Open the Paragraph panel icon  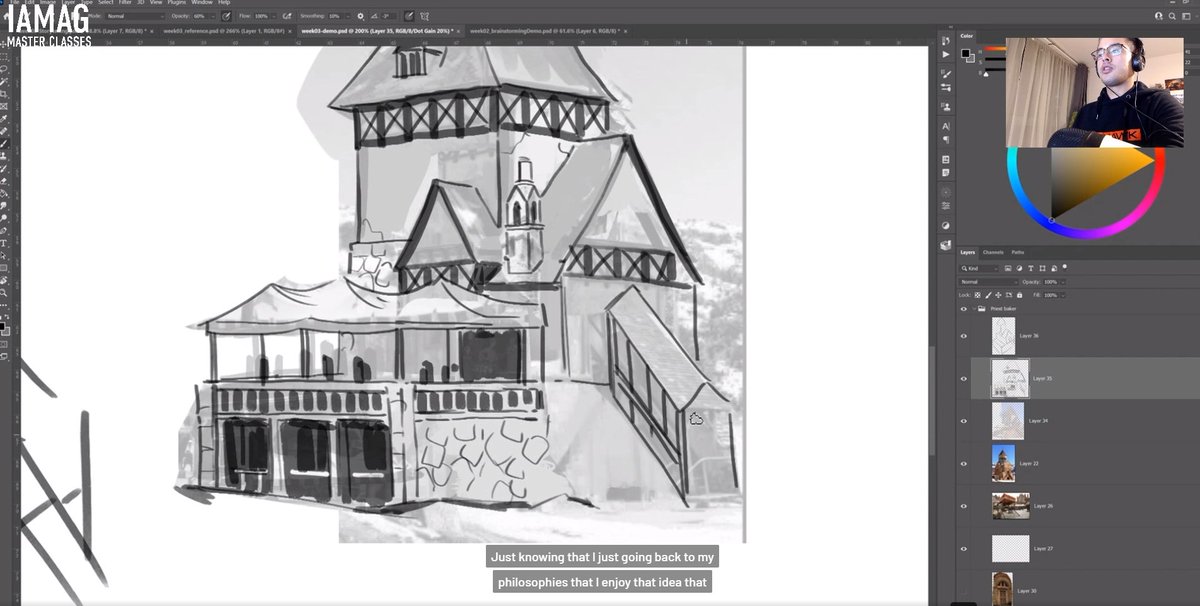click(946, 140)
